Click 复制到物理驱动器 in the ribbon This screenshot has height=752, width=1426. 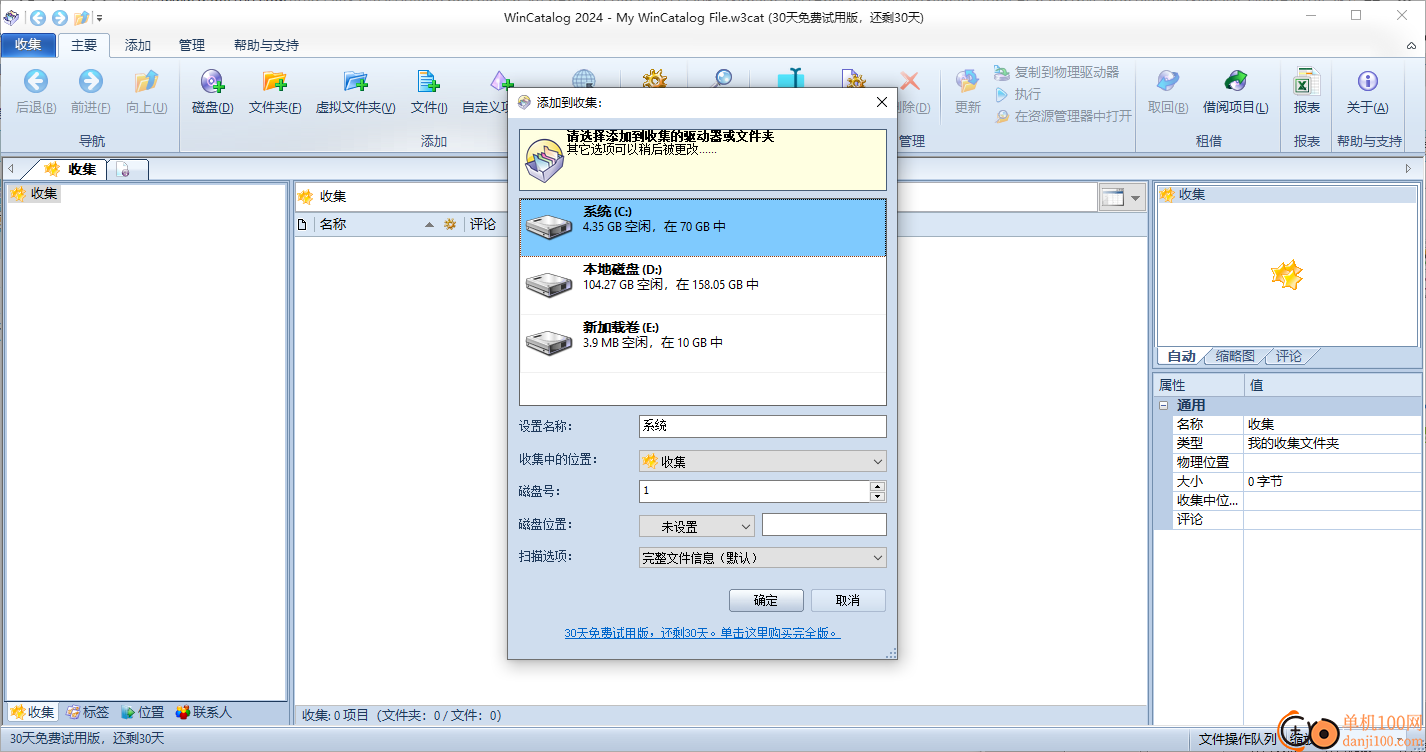tap(1057, 72)
